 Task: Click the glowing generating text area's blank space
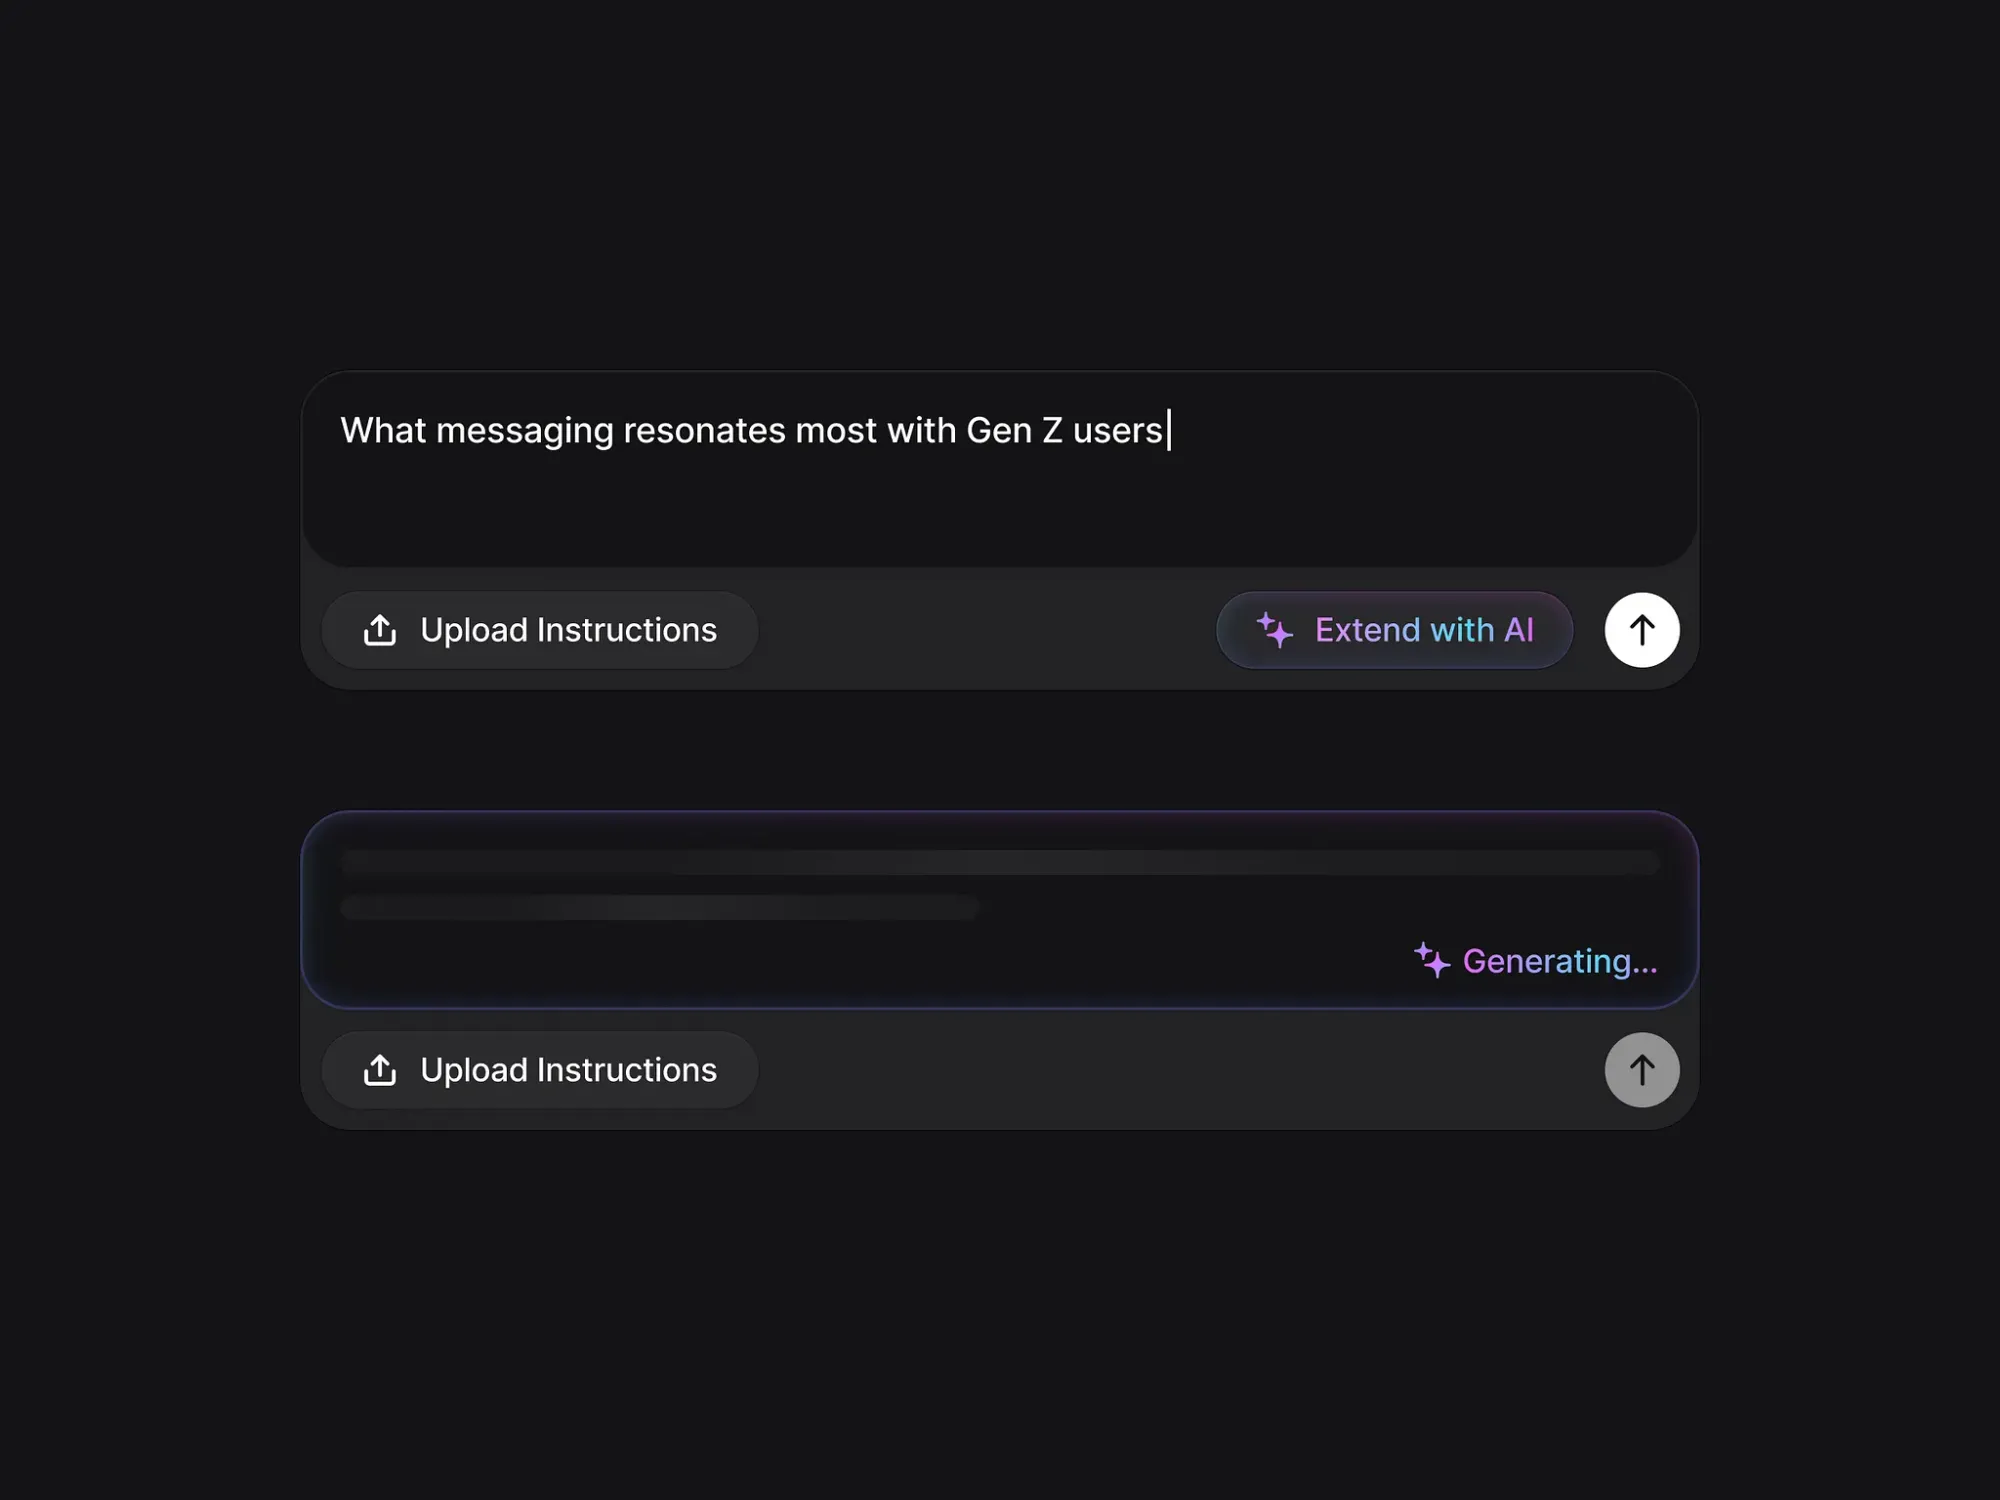point(900,960)
